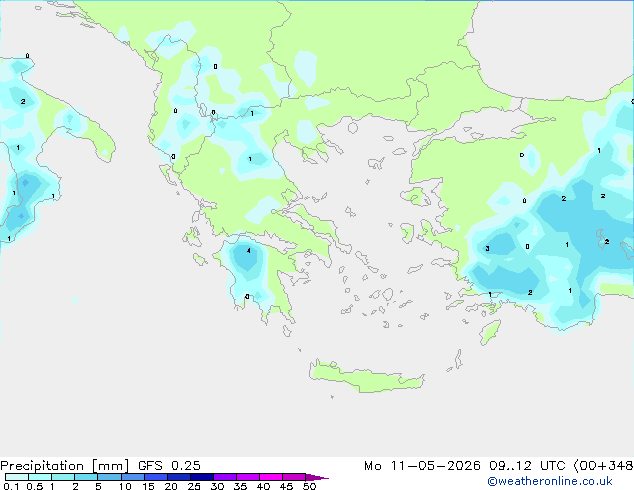Image resolution: width=634 pixels, height=490 pixels.
Task: Click the 'GFS 0.25' model label
Action: pos(169,466)
